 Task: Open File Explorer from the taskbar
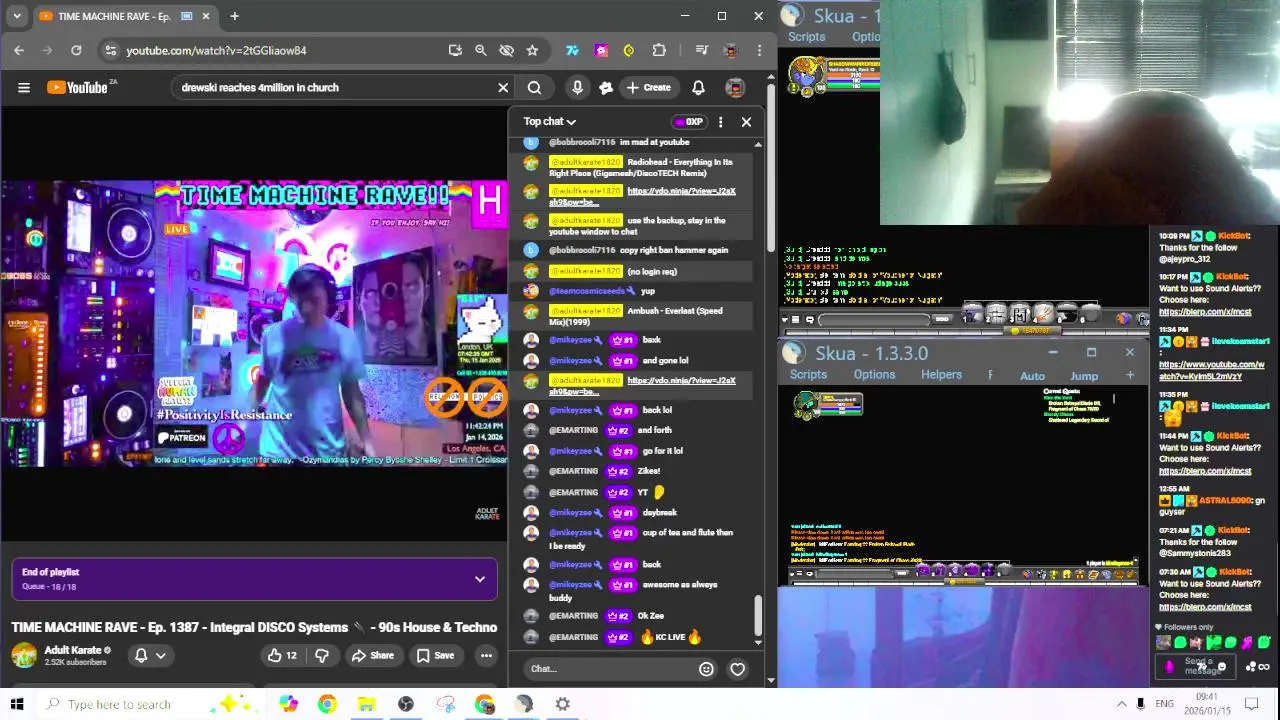pos(366,704)
